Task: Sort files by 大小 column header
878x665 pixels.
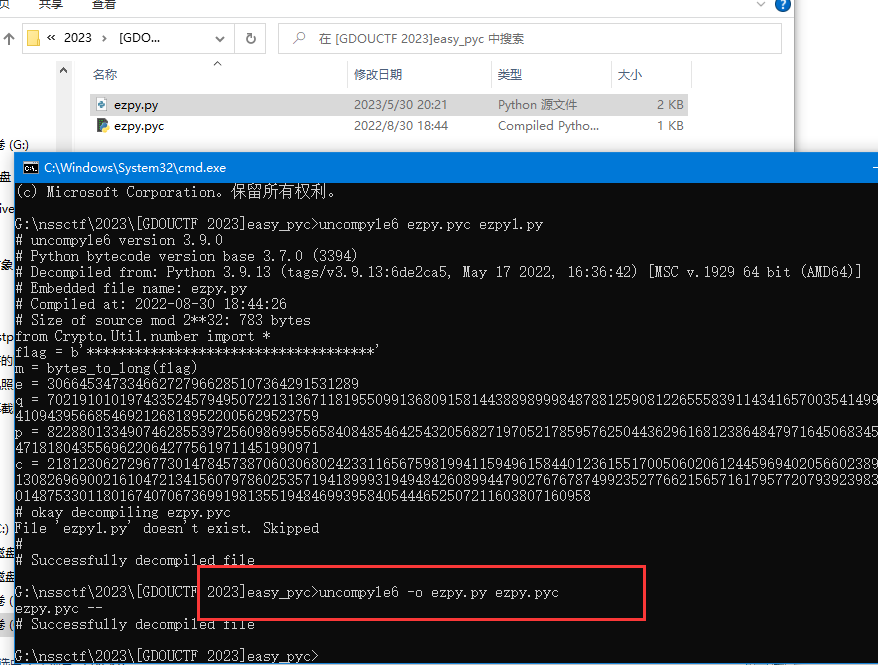Action: pos(630,75)
